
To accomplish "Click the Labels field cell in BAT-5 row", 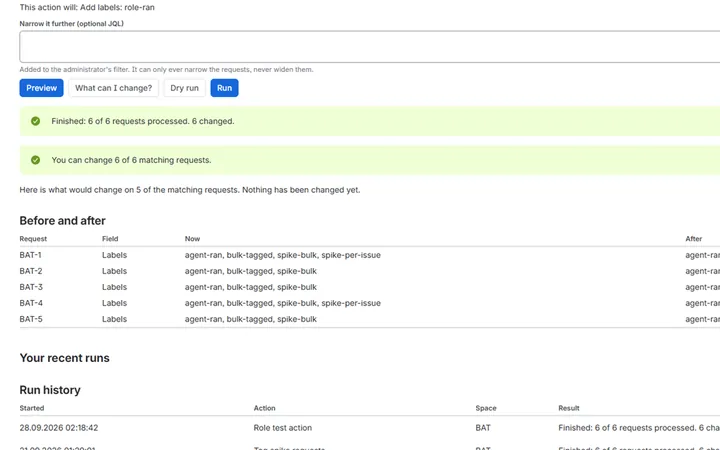I will point(114,319).
